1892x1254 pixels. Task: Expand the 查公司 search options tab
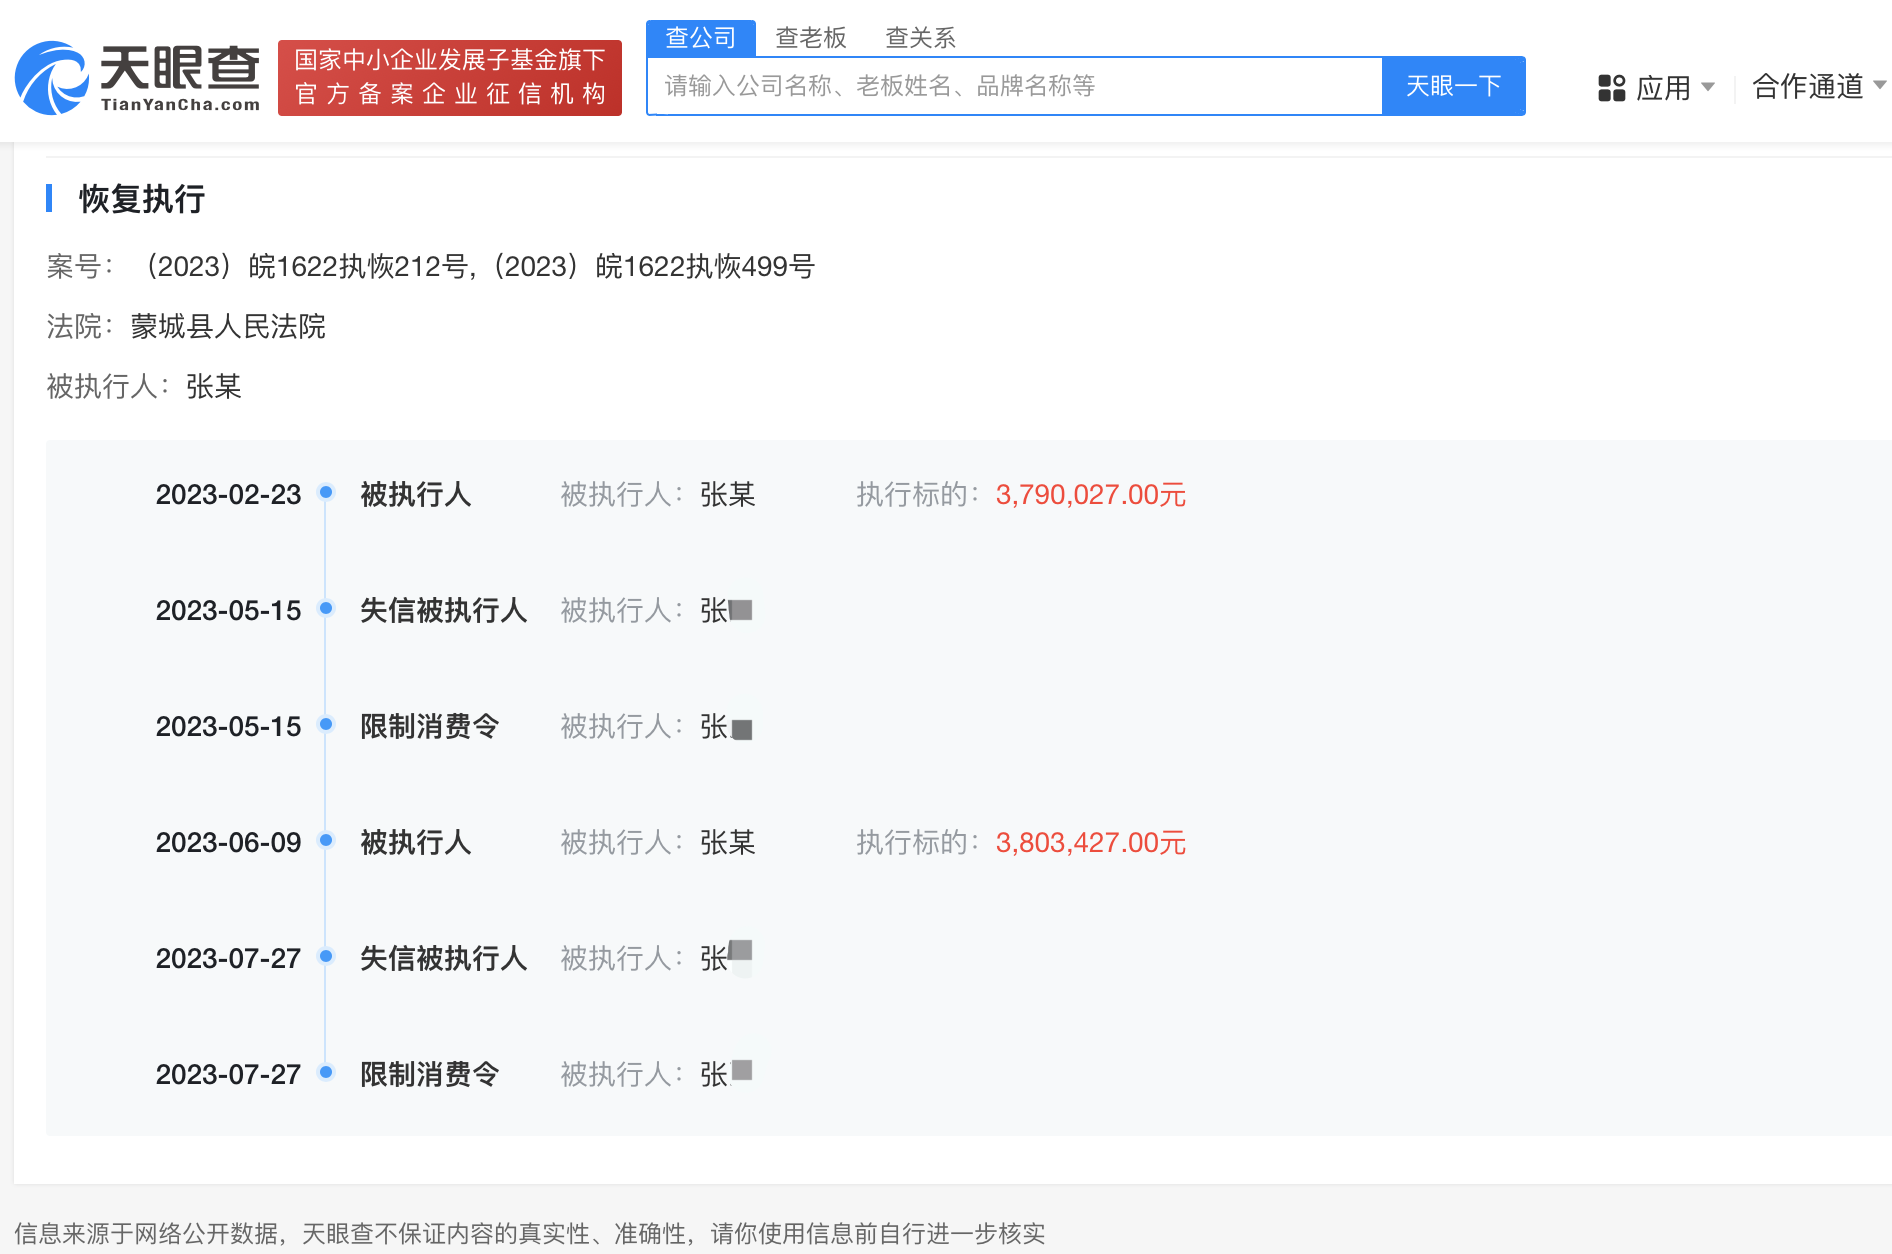700,37
